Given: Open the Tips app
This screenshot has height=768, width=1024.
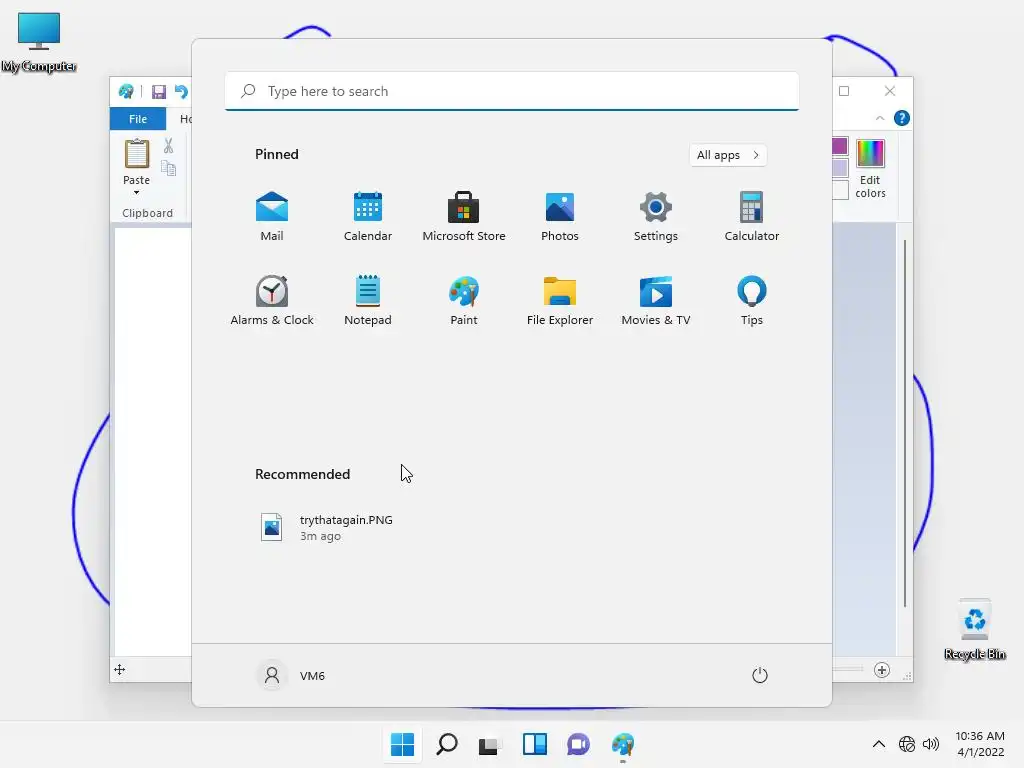Looking at the screenshot, I should pos(752,300).
